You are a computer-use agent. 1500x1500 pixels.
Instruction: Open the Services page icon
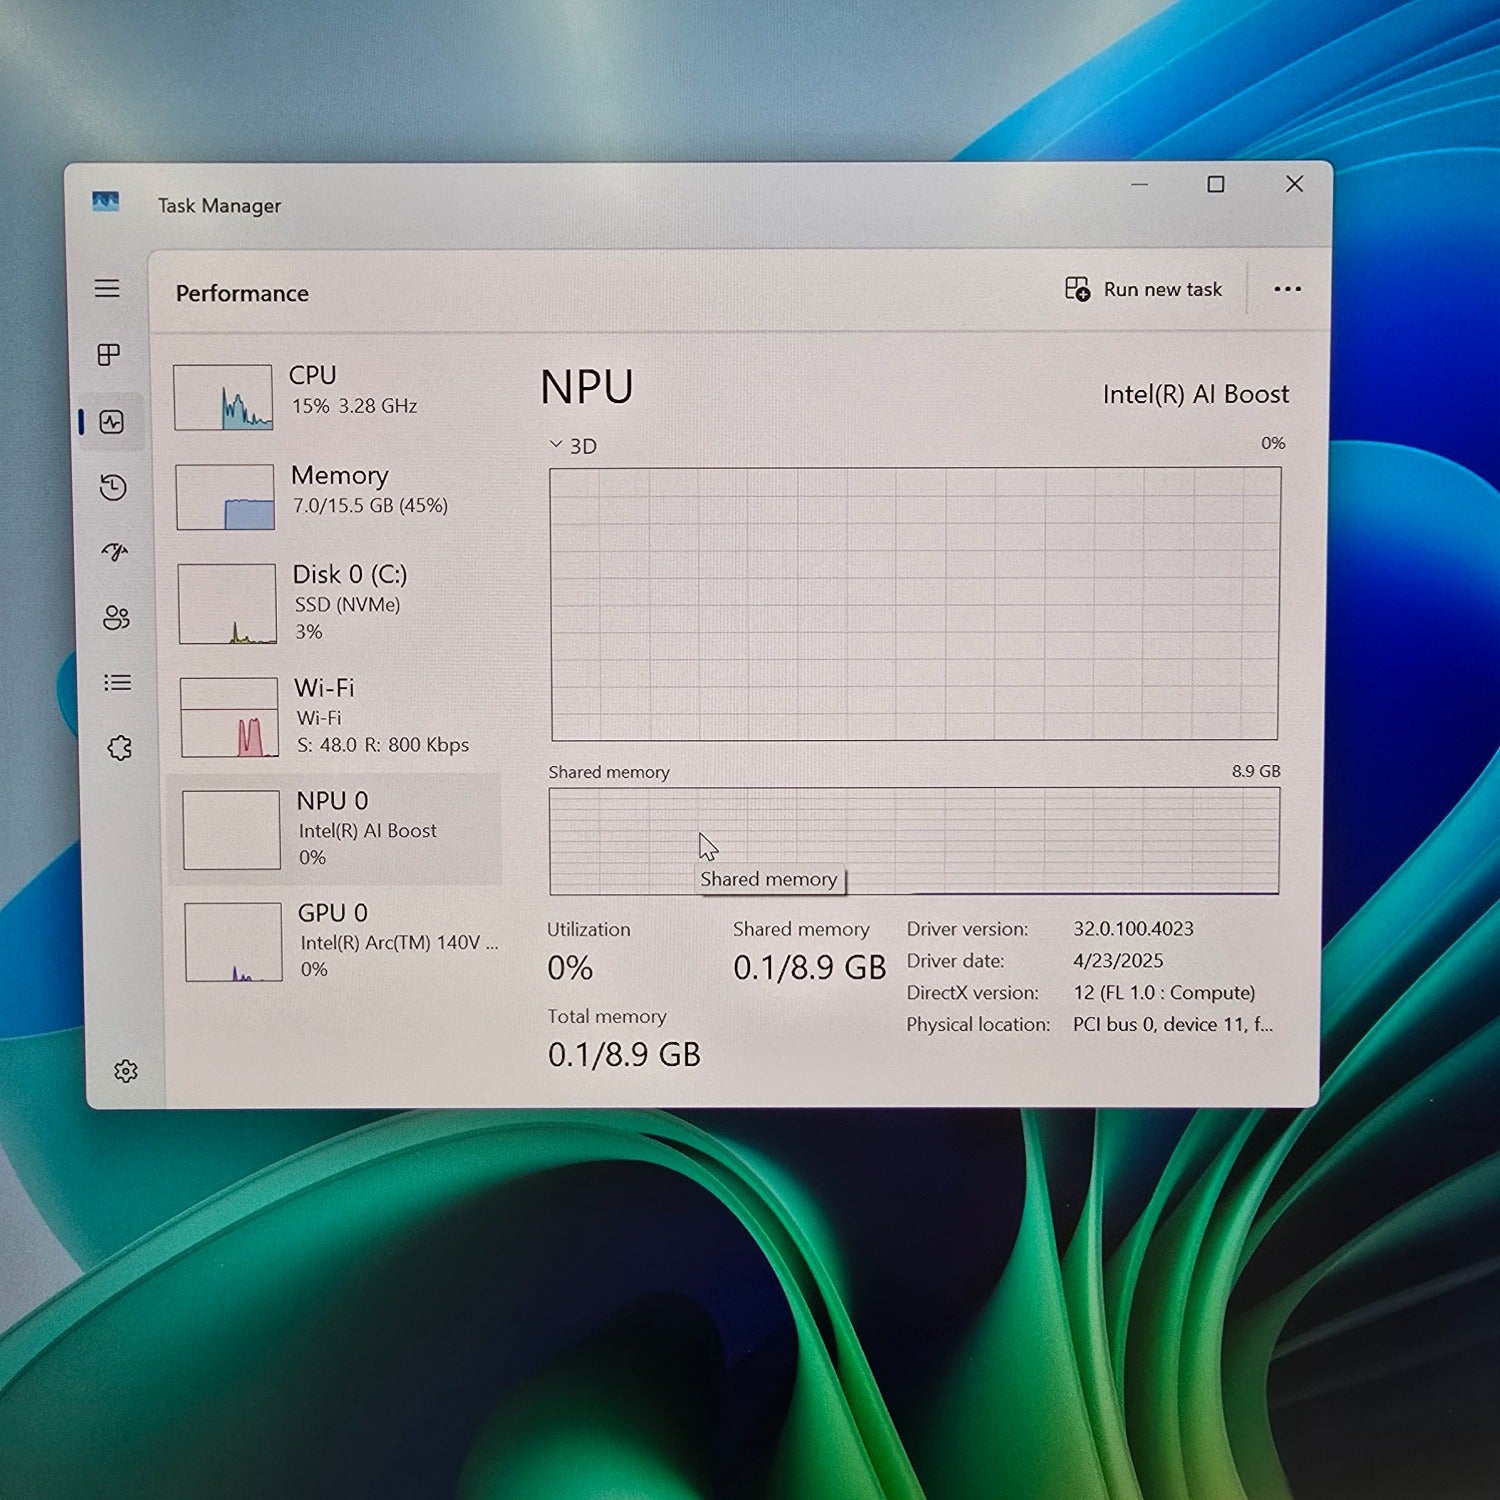[x=119, y=748]
